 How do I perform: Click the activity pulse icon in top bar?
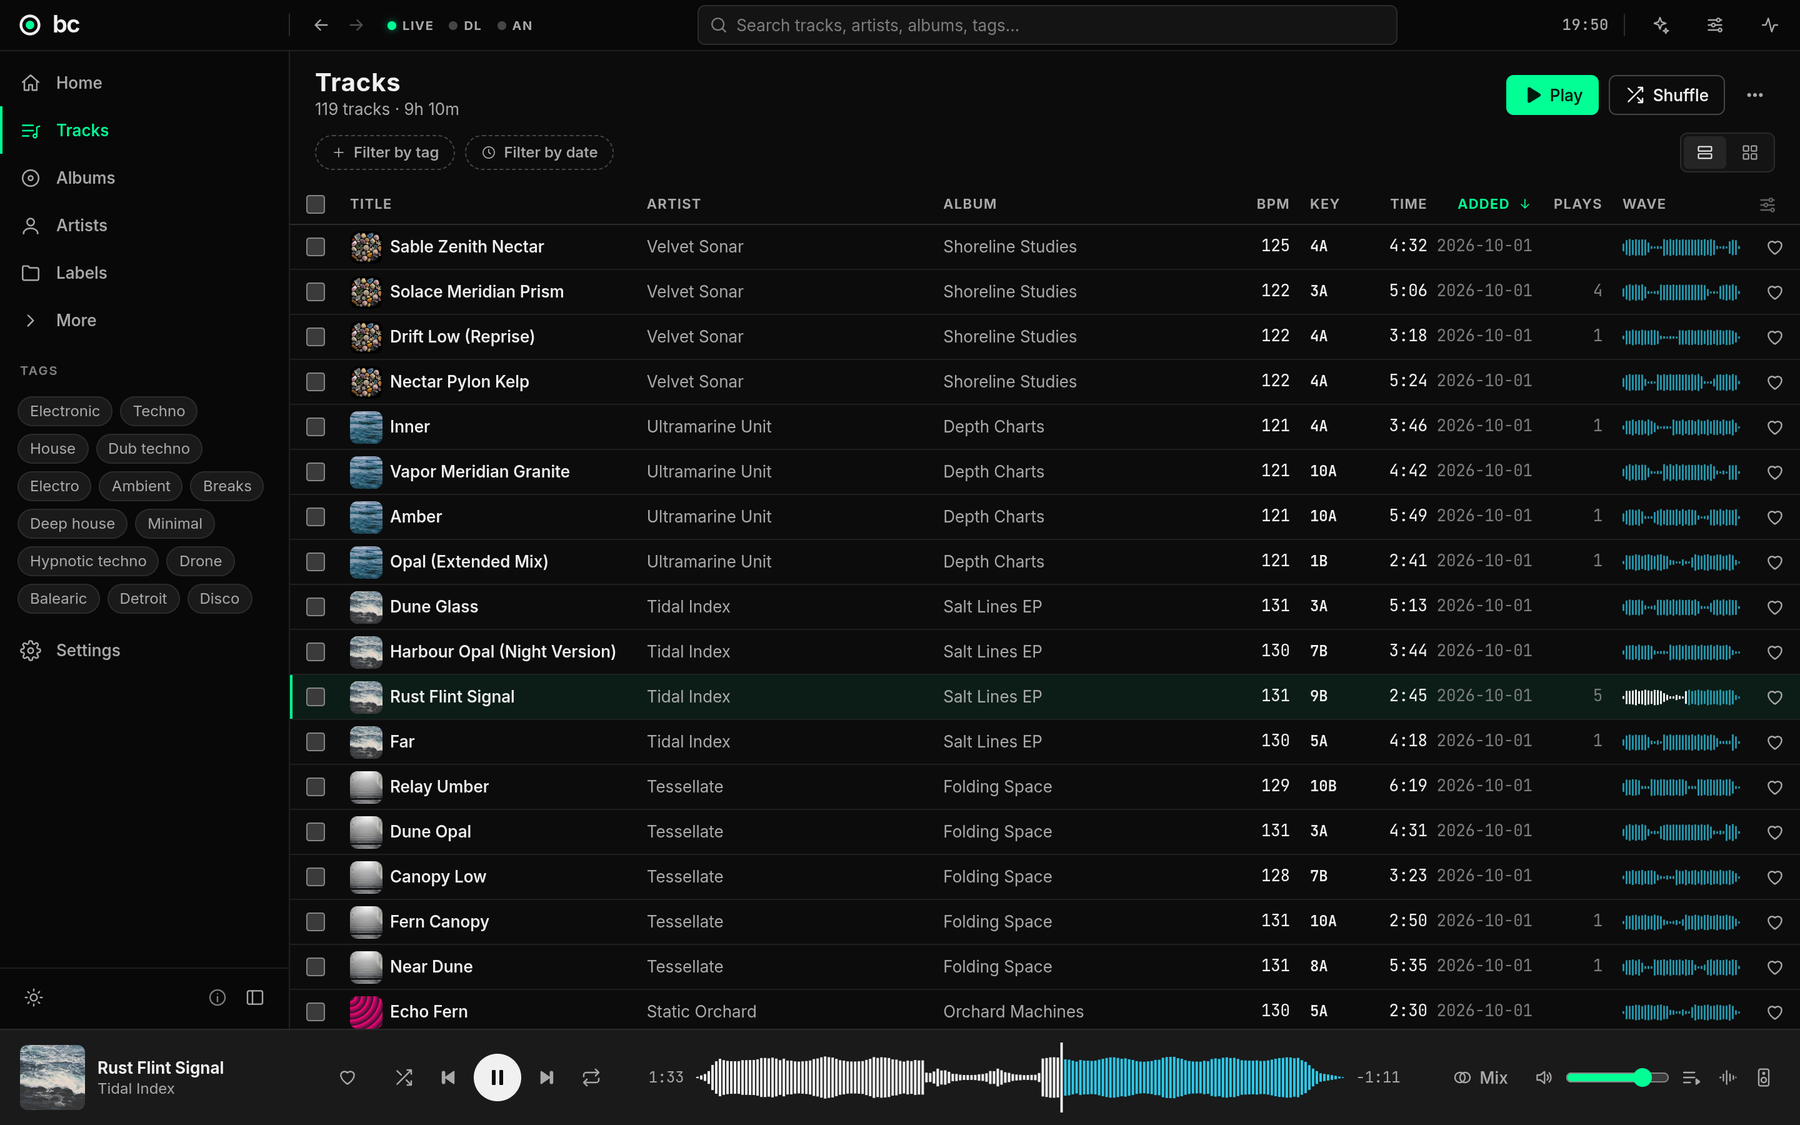point(1770,25)
